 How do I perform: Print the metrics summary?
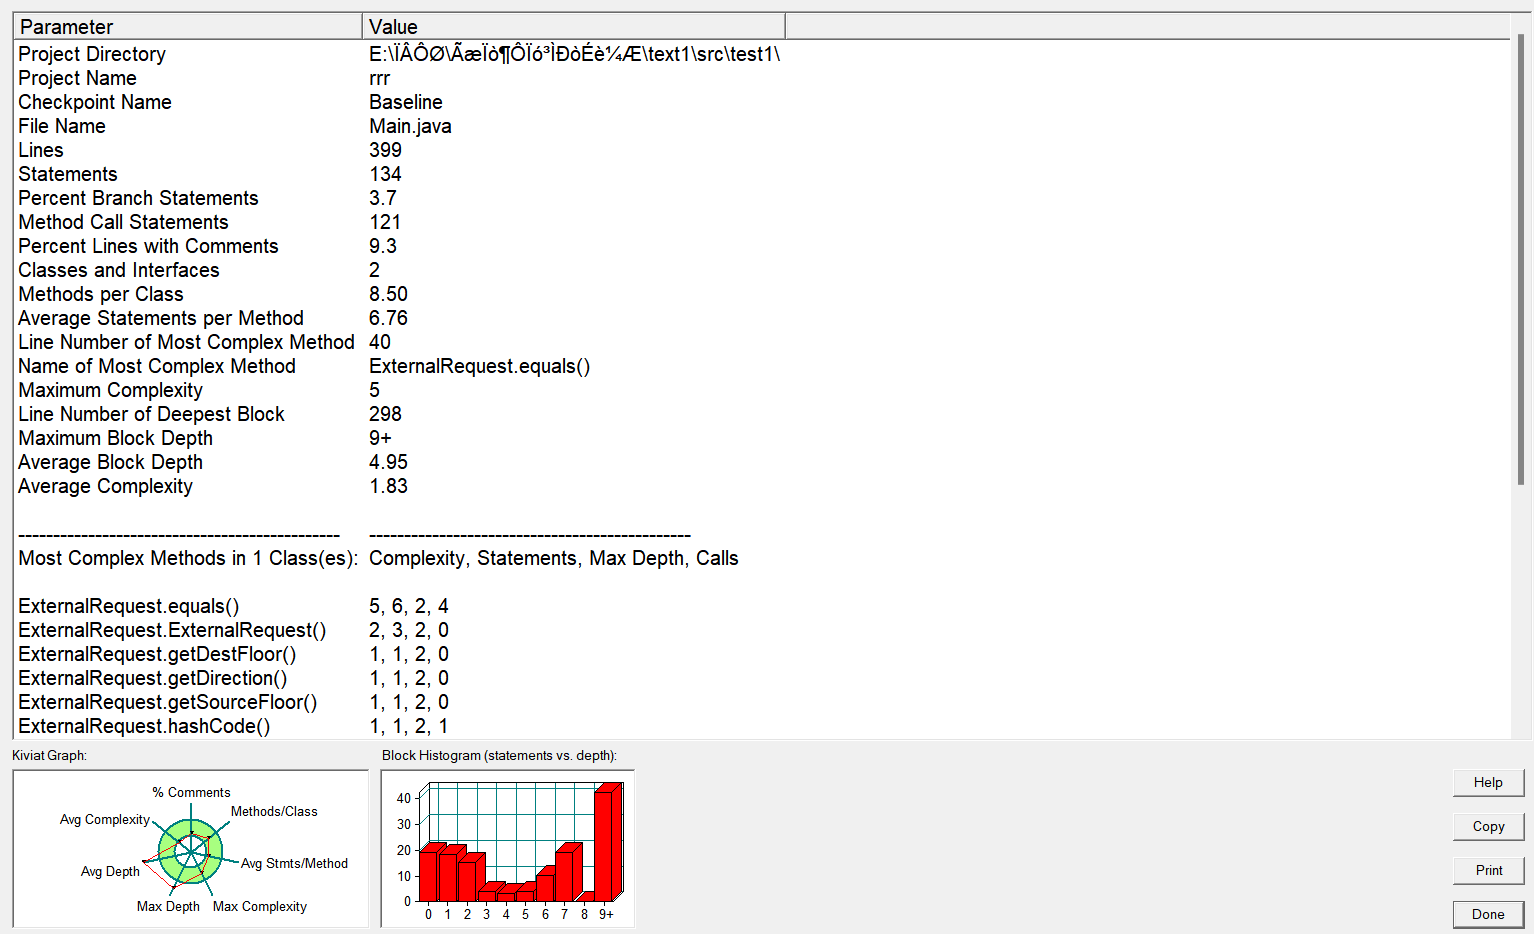[1488, 871]
